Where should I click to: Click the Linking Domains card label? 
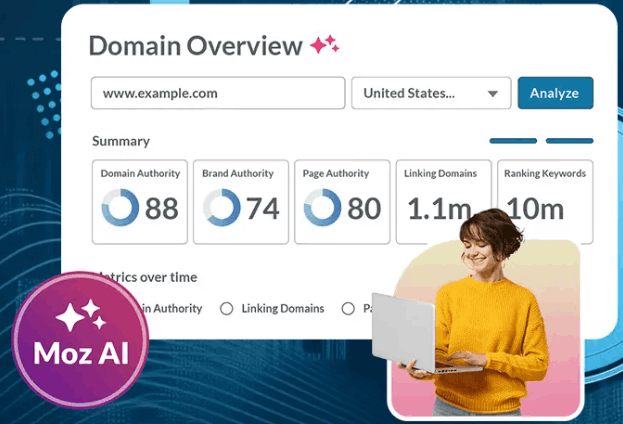[440, 173]
